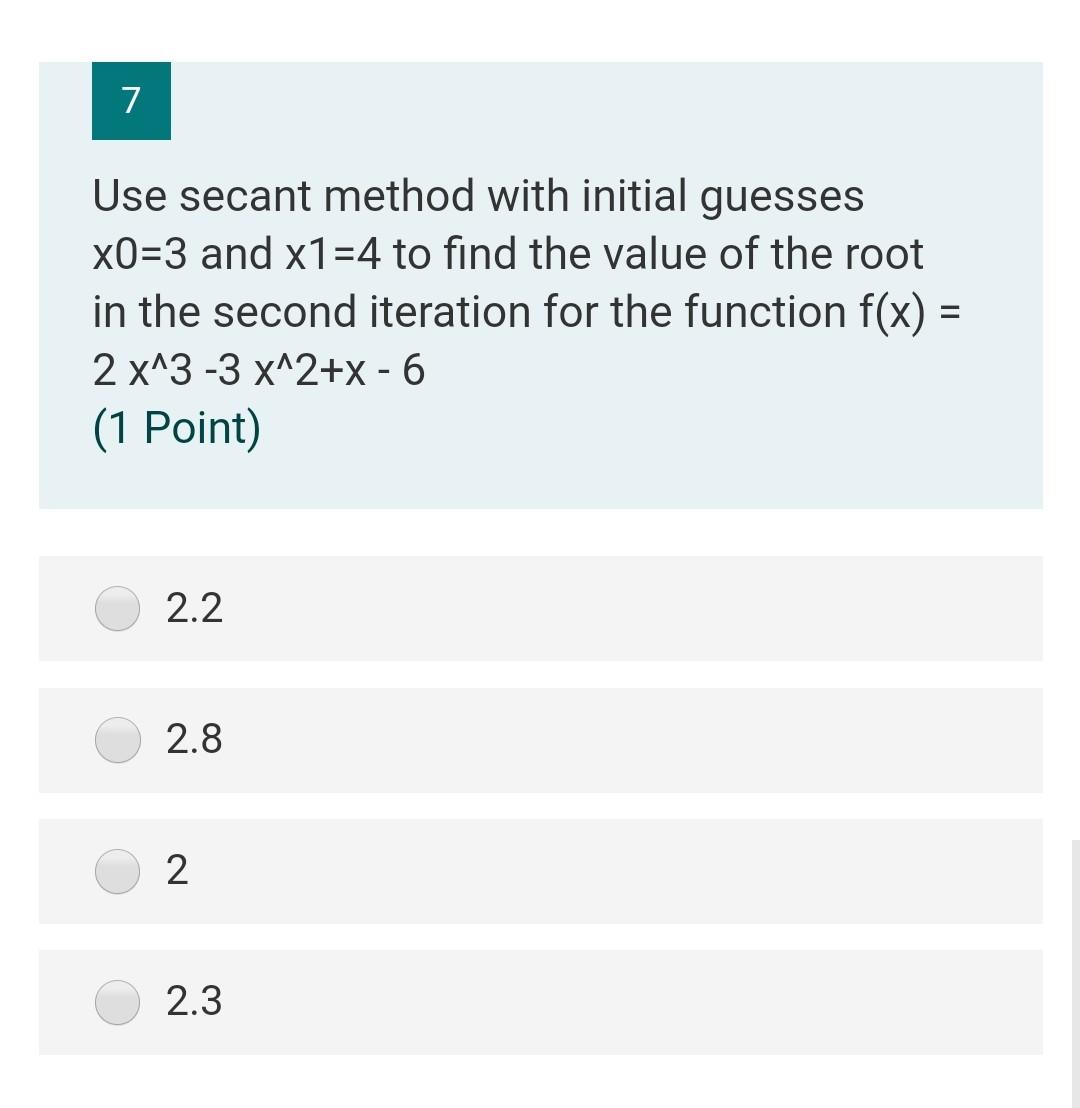Choose the answer option row labeled 2.8
Viewport: 1080px width, 1108px height.
pos(540,741)
